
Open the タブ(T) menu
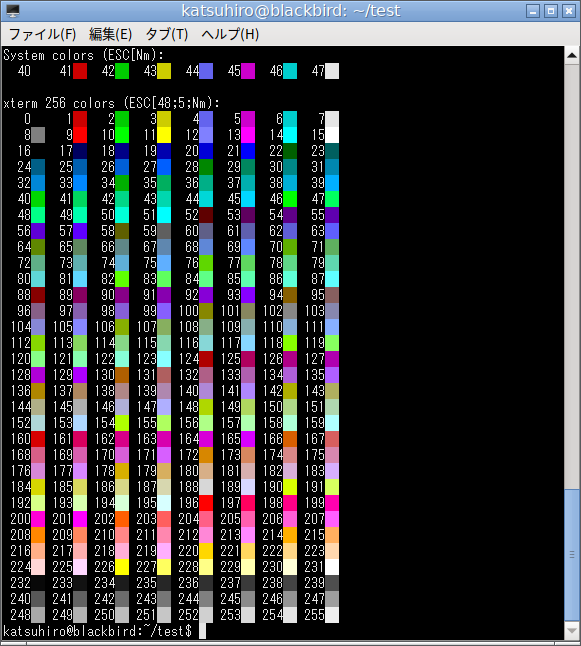coord(166,34)
